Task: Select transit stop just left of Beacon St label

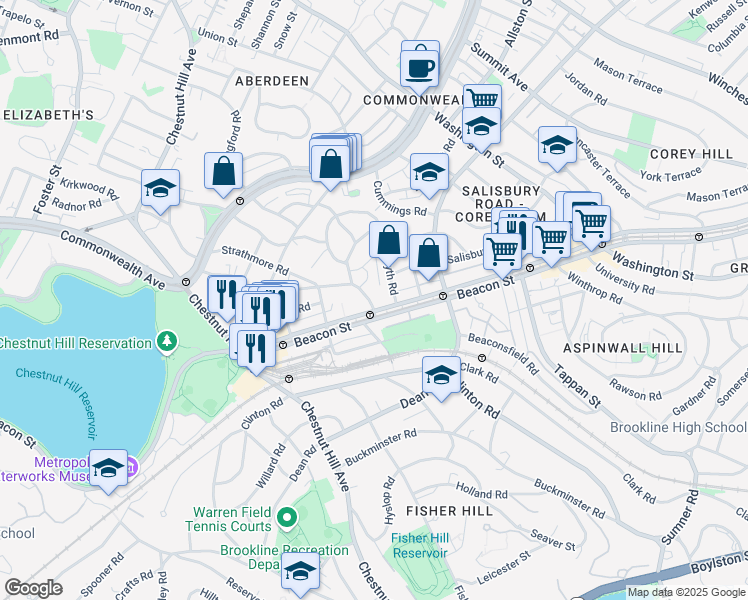Action: click(283, 345)
